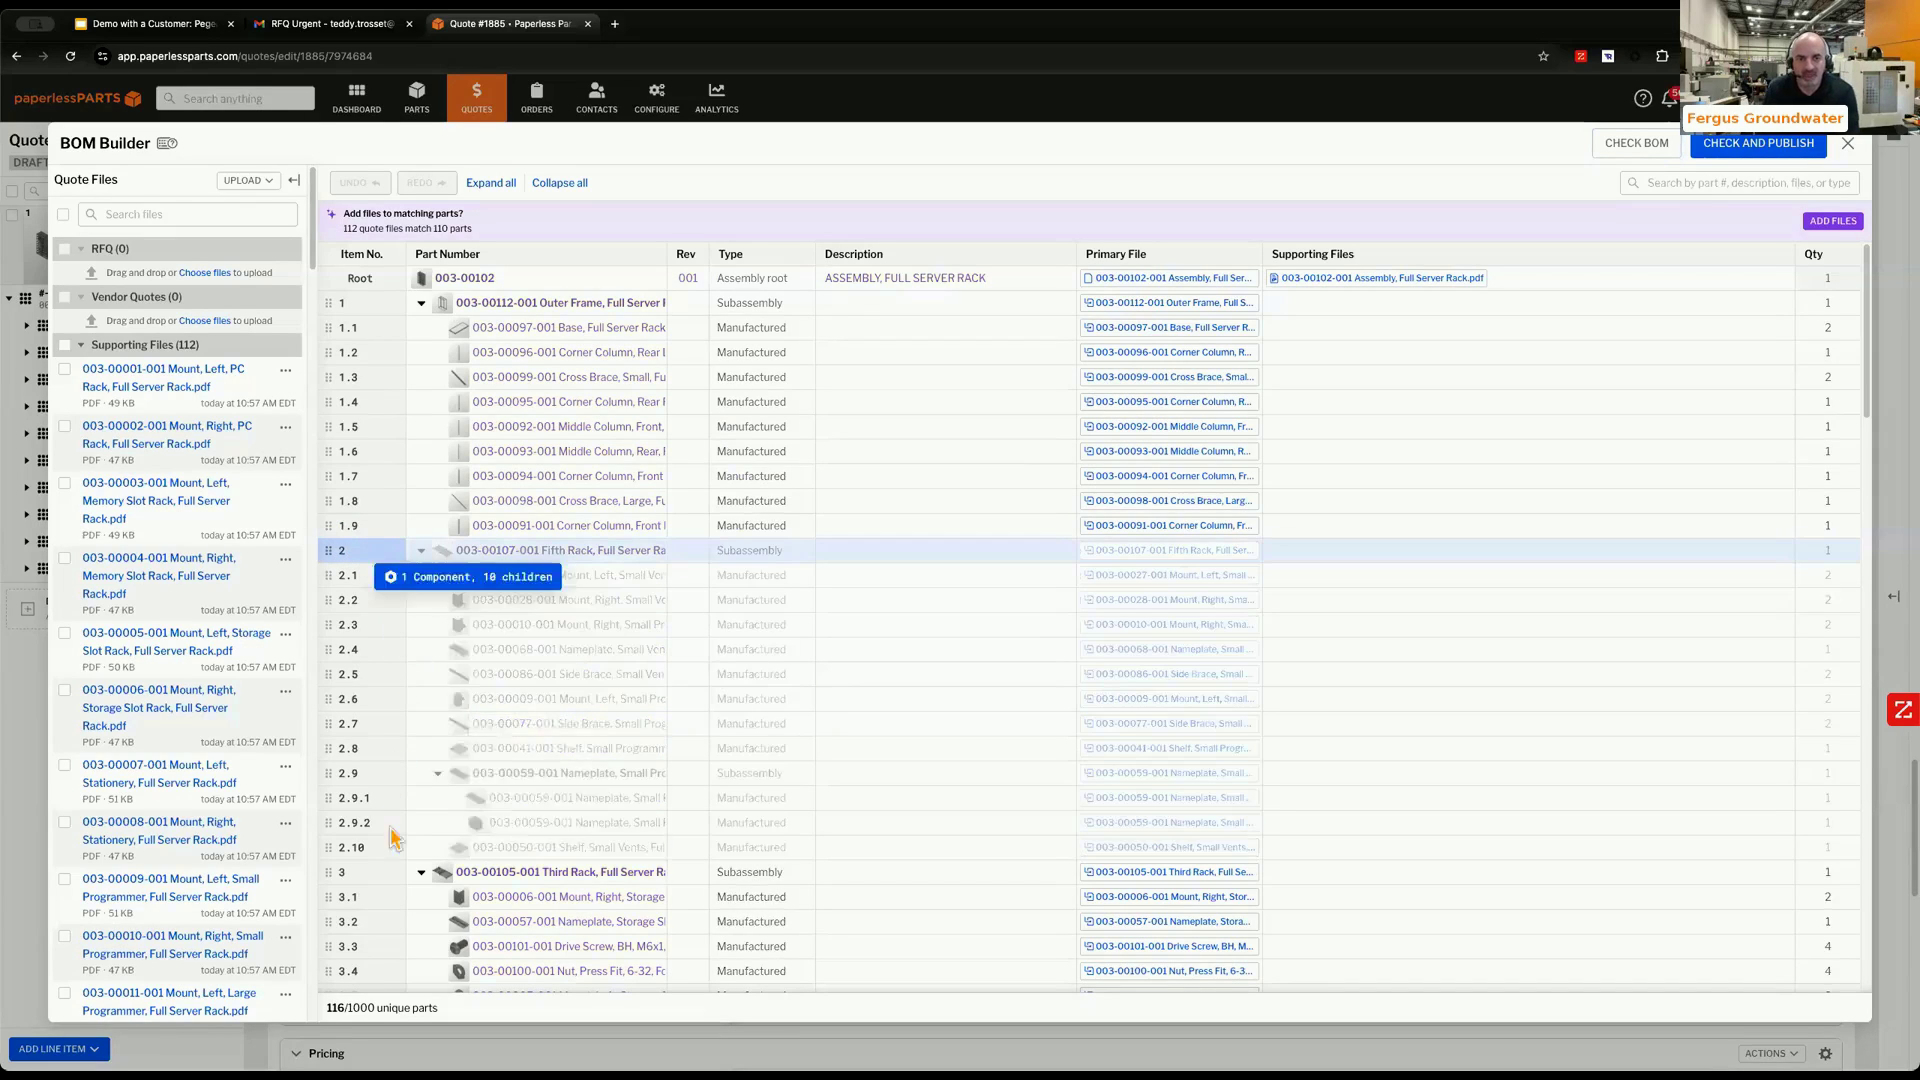The image size is (1920, 1080).
Task: Check 003-00005-001 Mount Left Storage file
Action: point(64,633)
